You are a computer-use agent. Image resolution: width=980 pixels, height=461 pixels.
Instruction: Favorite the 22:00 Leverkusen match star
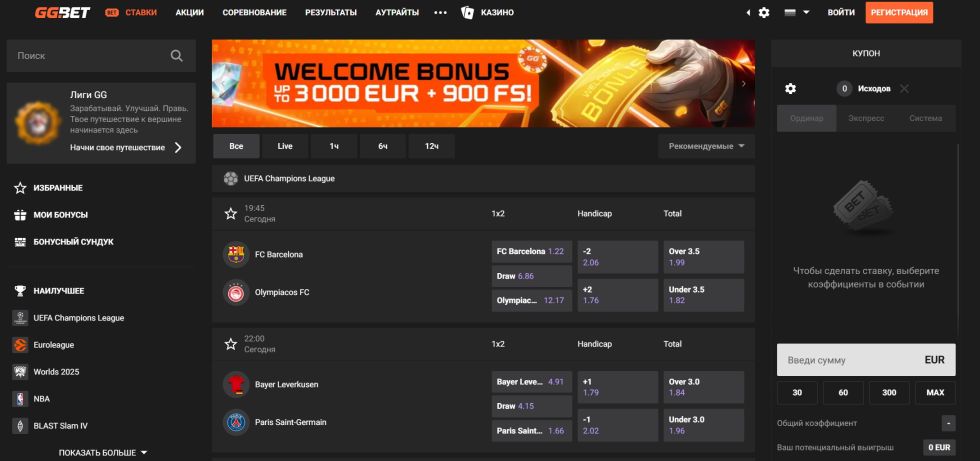point(231,344)
